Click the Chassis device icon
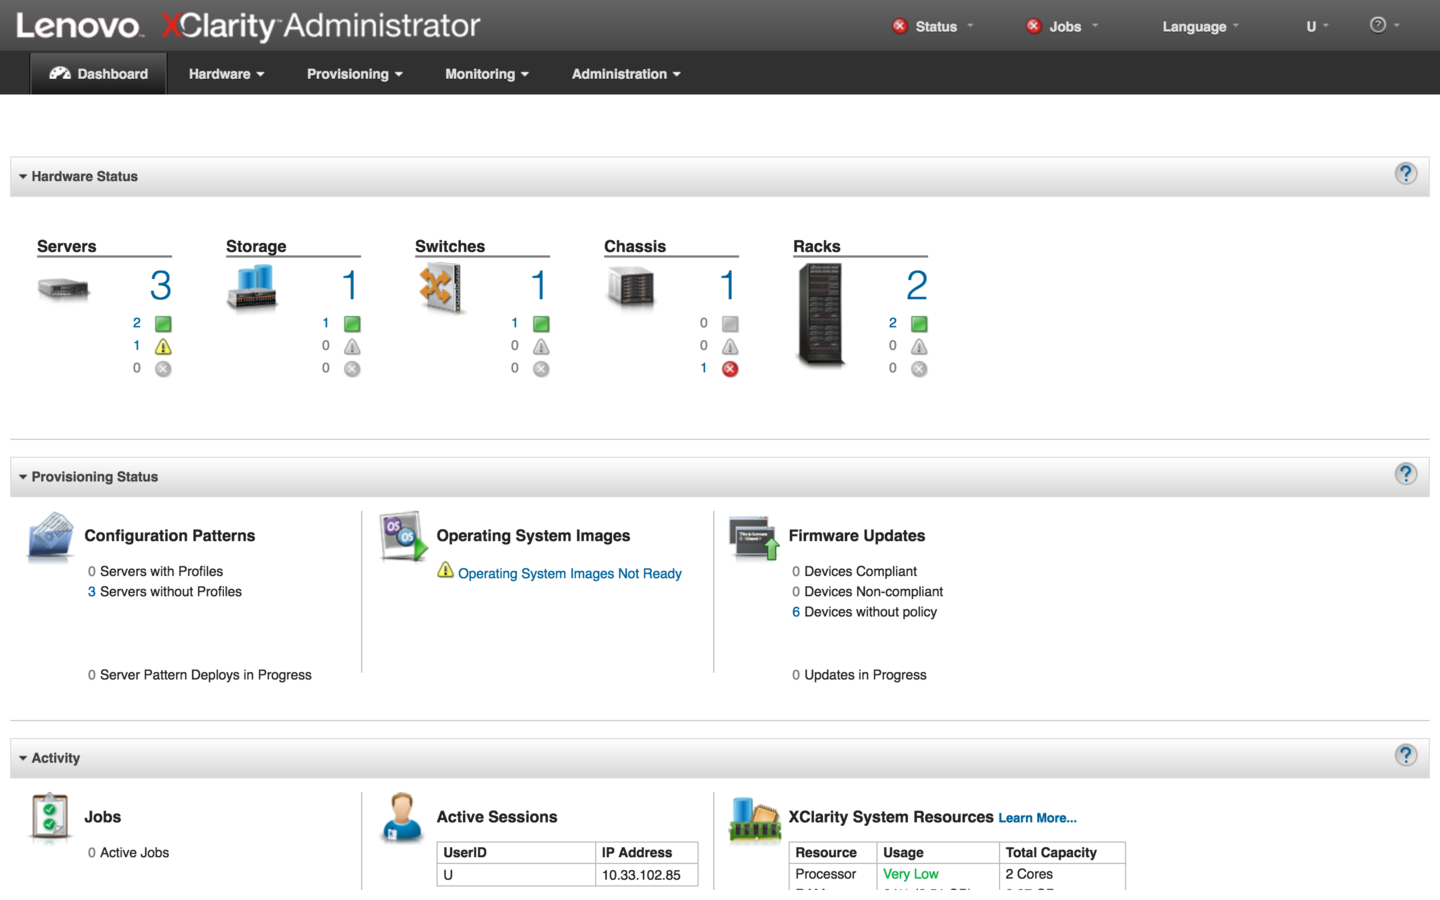This screenshot has width=1440, height=900. pos(630,288)
